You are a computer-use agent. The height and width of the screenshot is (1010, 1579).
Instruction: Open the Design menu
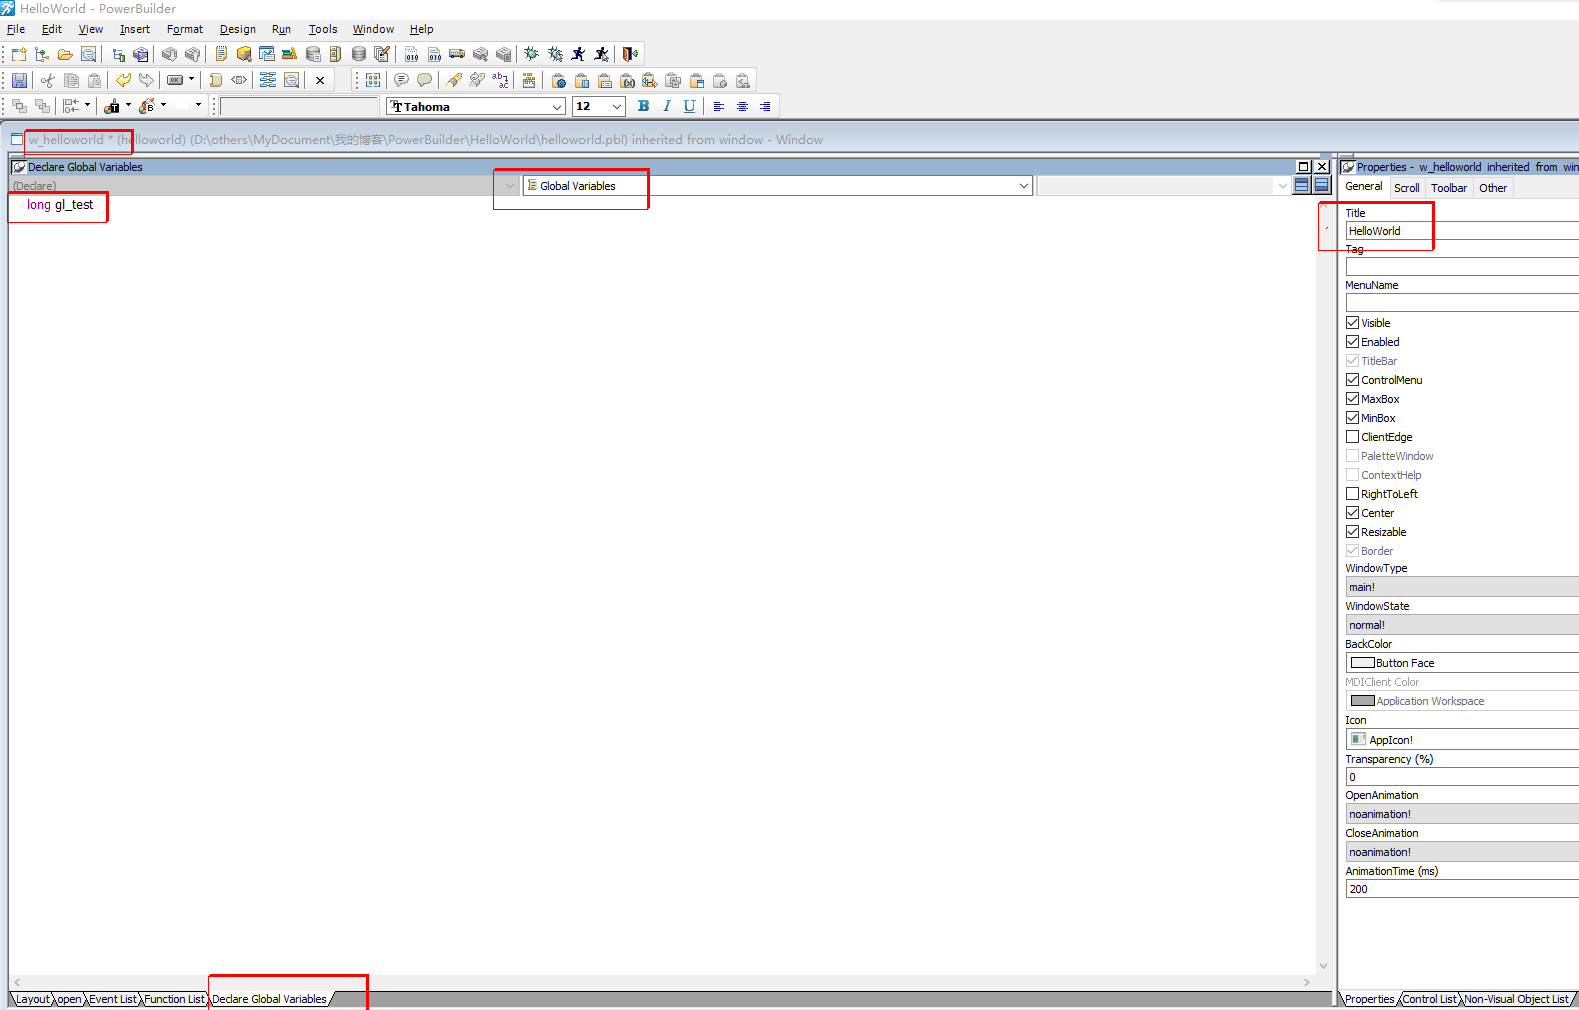238,29
